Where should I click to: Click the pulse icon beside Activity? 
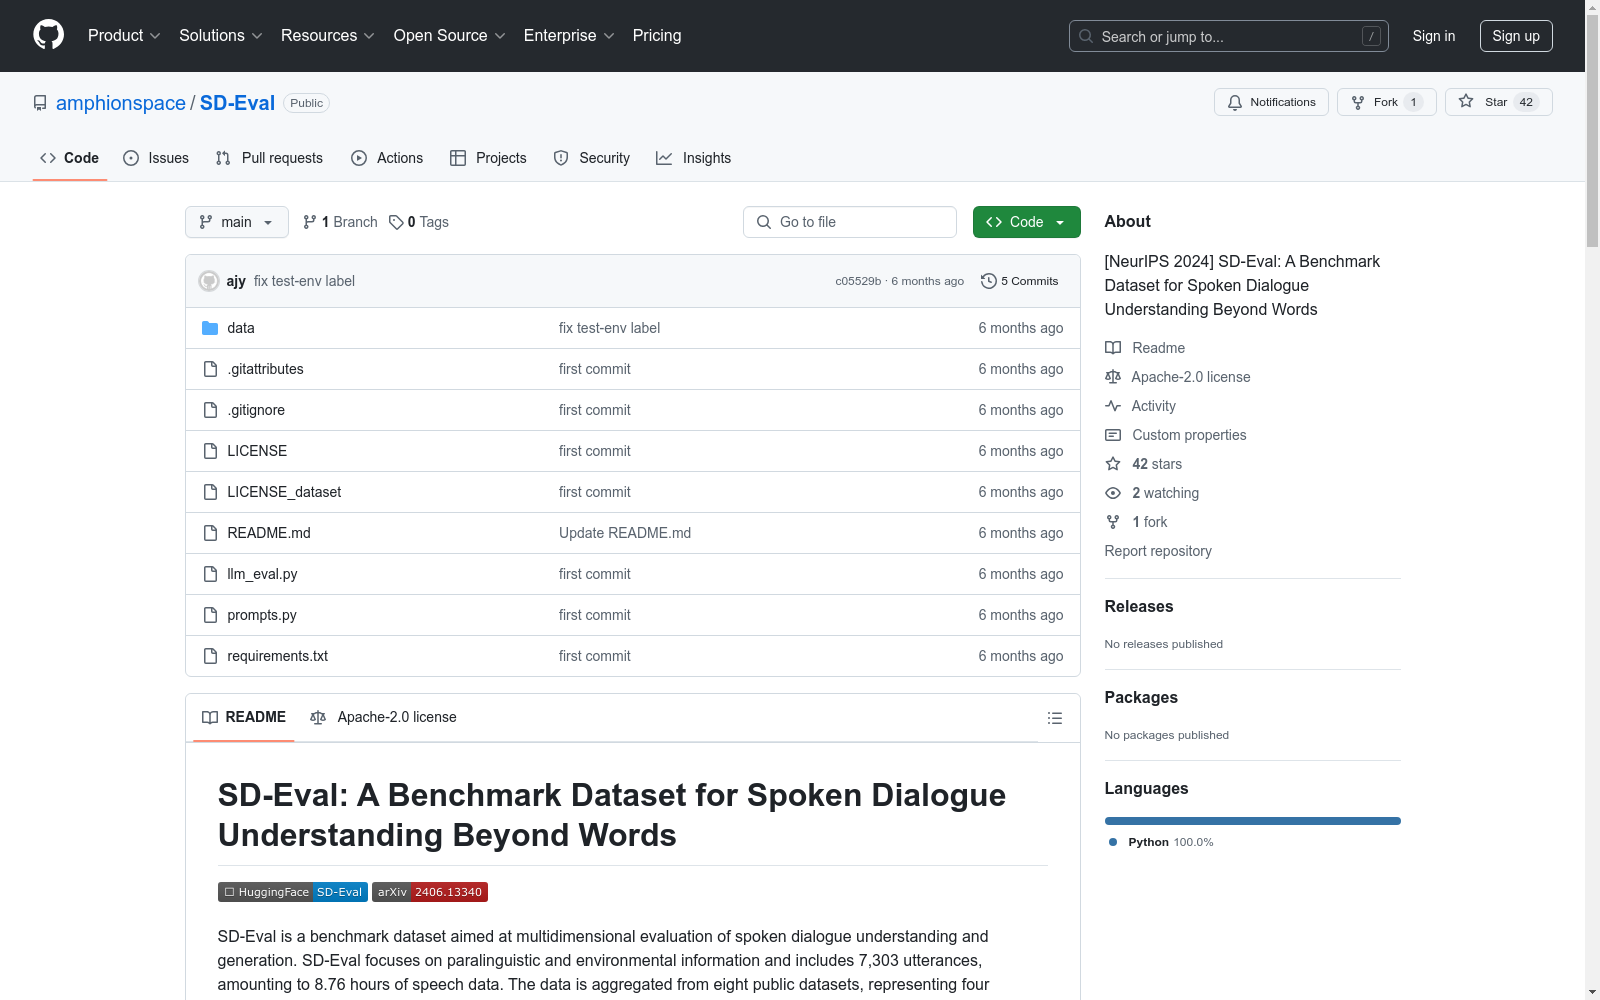[1113, 406]
